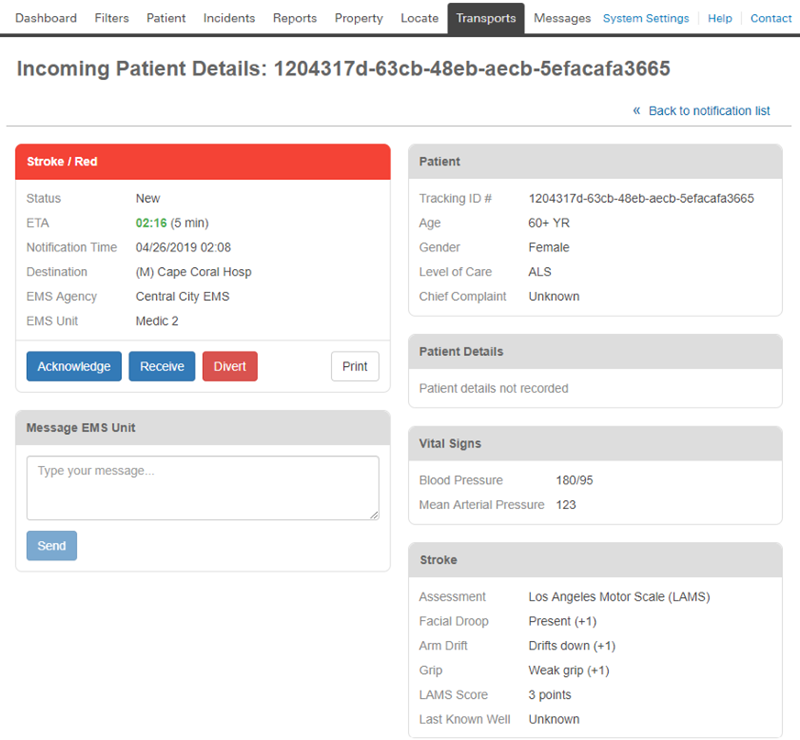
Task: Switch to the Incidents tab
Action: (x=229, y=18)
